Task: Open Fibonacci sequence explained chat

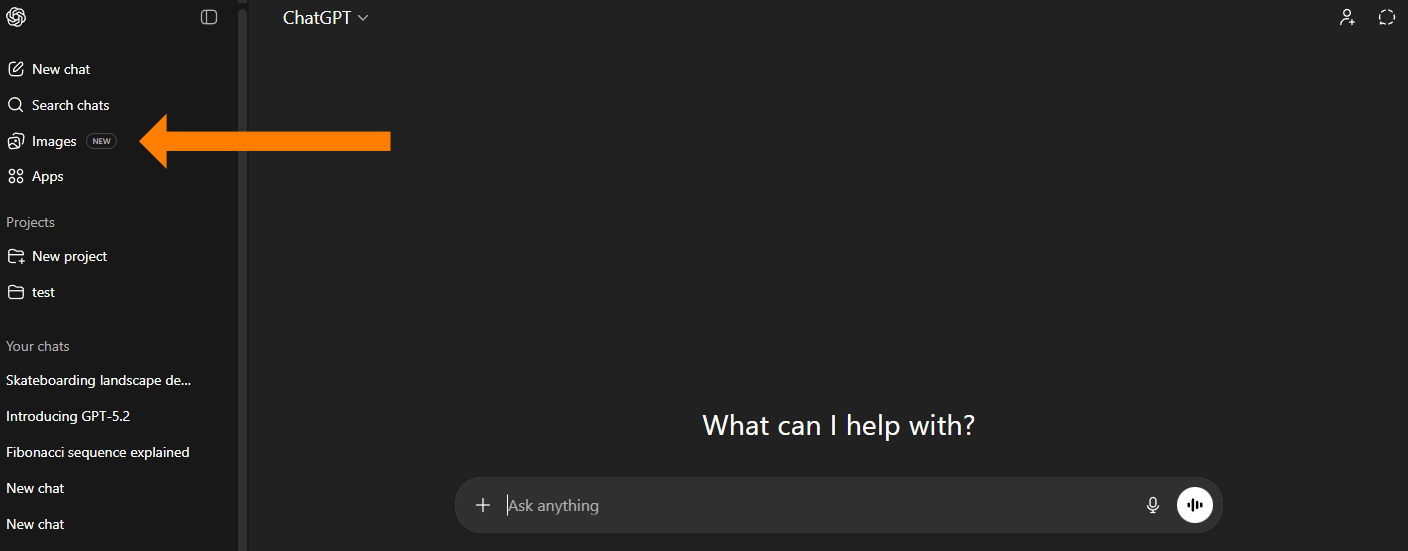Action: coord(98,452)
